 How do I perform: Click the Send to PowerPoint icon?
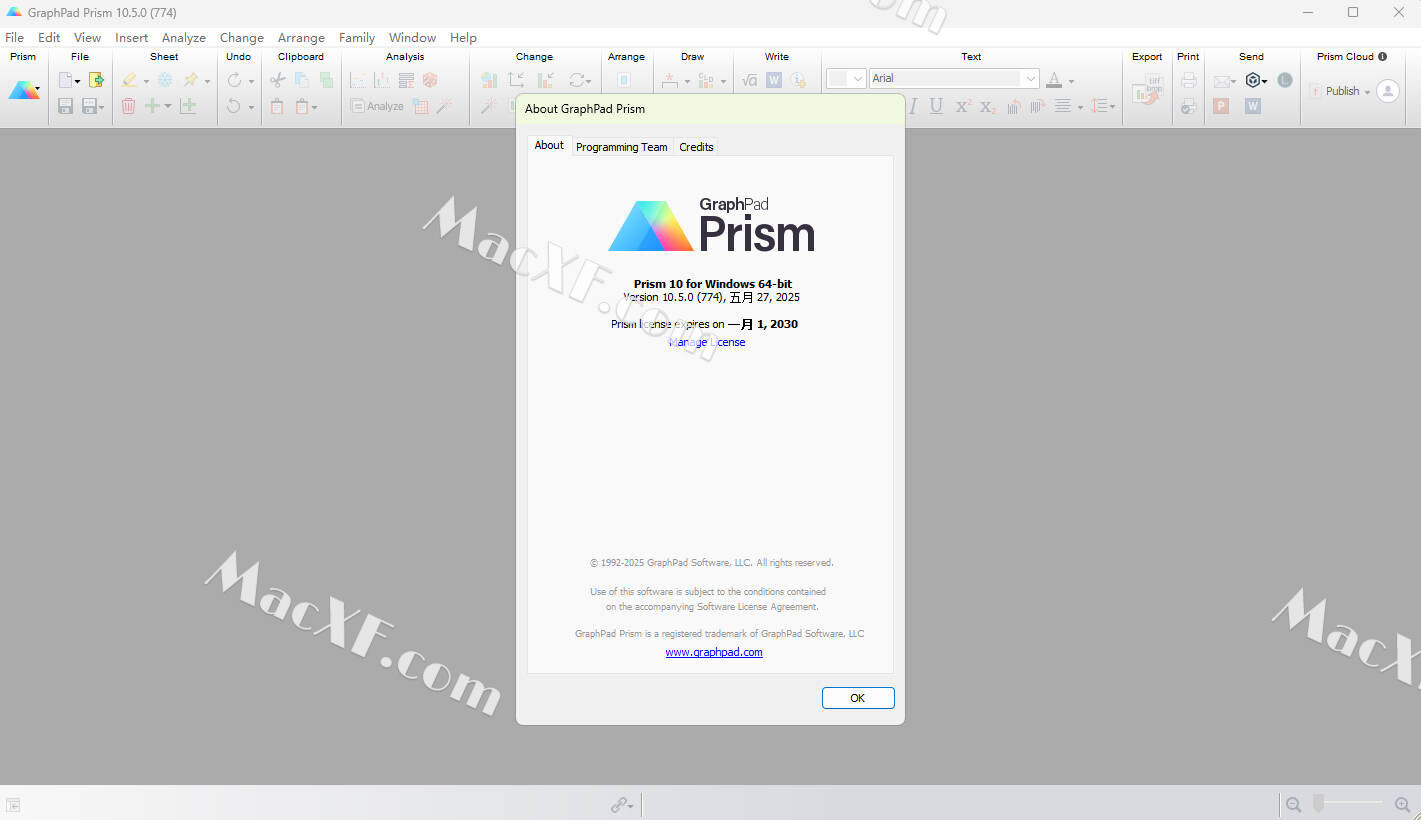[x=1221, y=106]
